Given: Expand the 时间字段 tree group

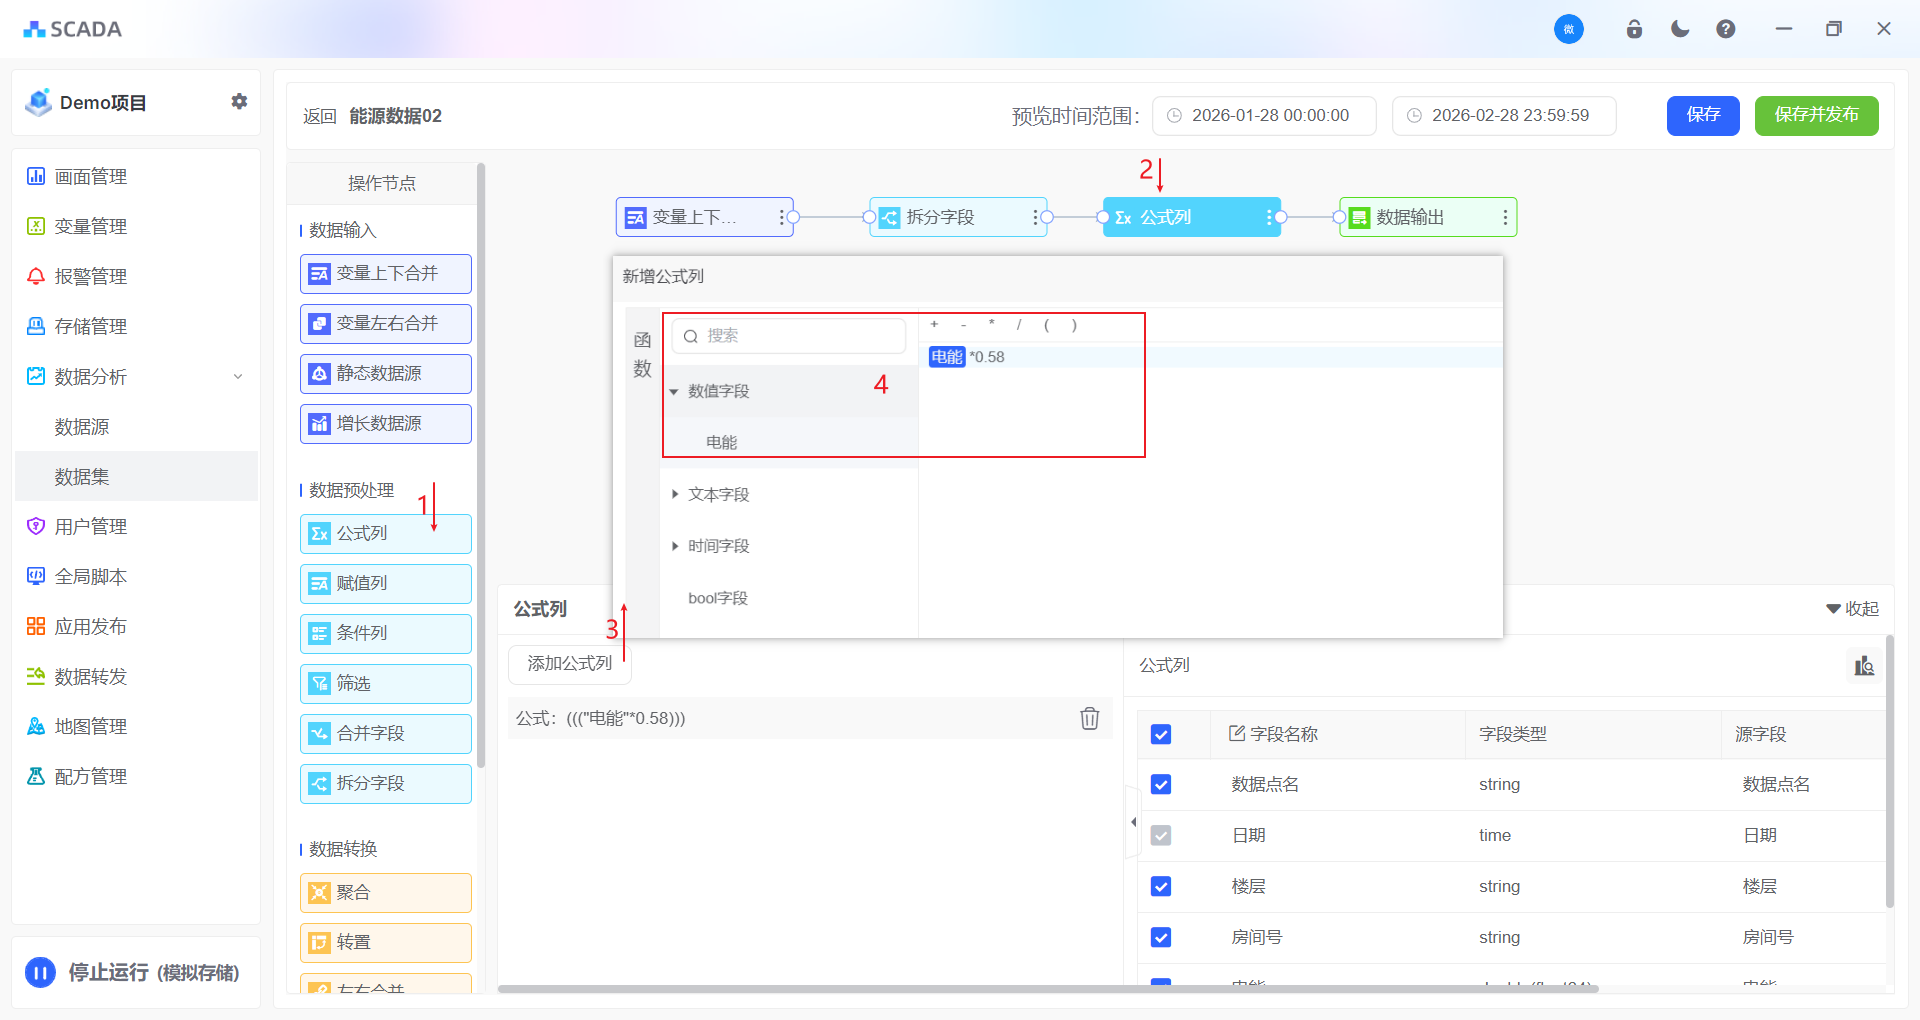Looking at the screenshot, I should pyautogui.click(x=675, y=546).
